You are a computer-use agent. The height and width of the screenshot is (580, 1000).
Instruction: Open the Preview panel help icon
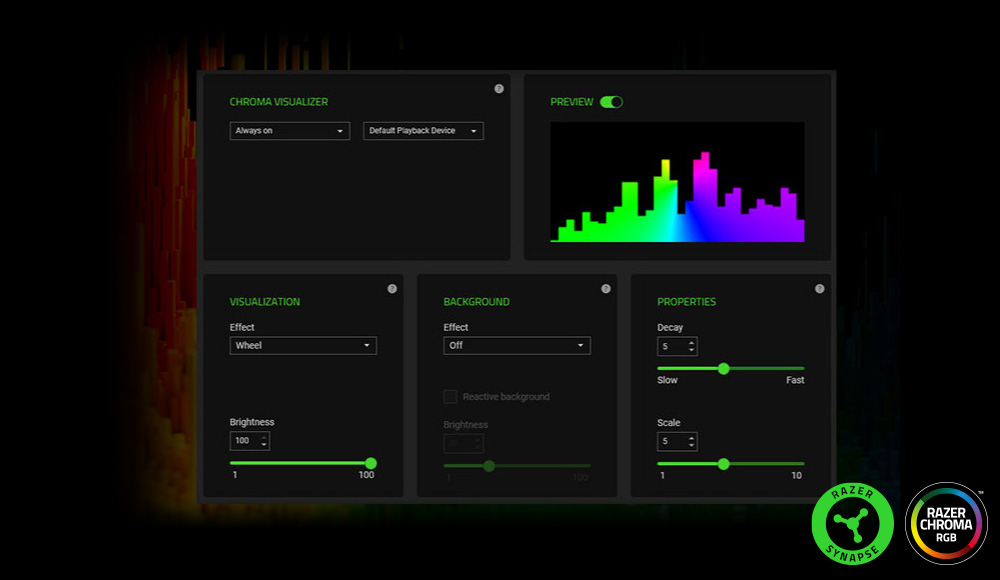click(819, 88)
